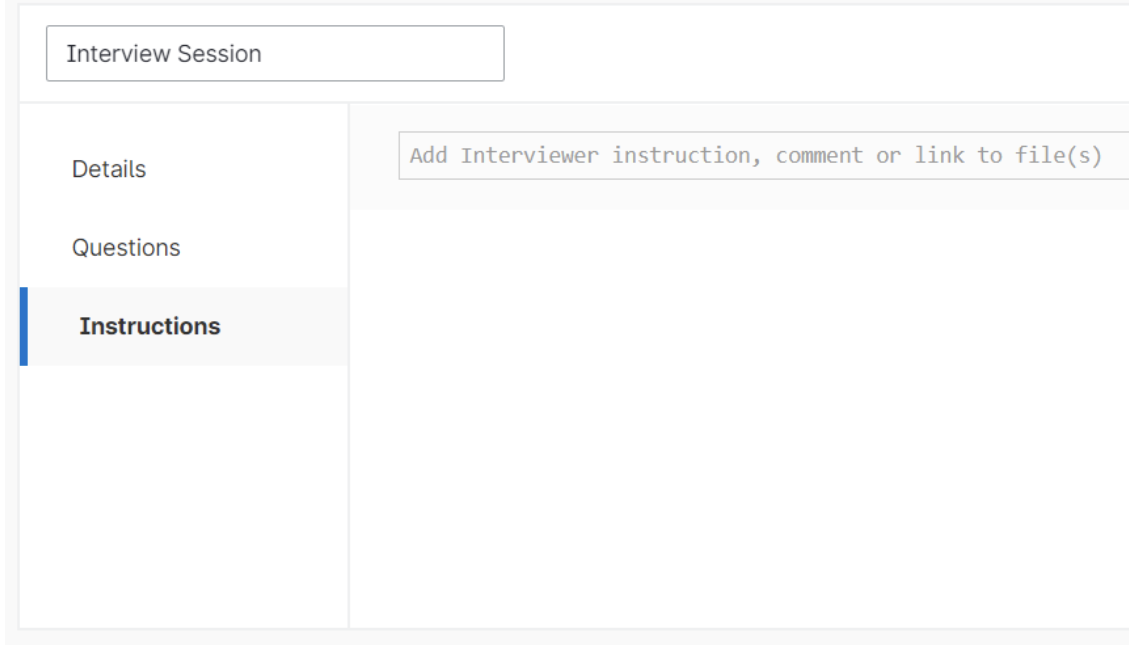1136x646 pixels.
Task: Click the blue indicator beside Instructions
Action: point(24,326)
